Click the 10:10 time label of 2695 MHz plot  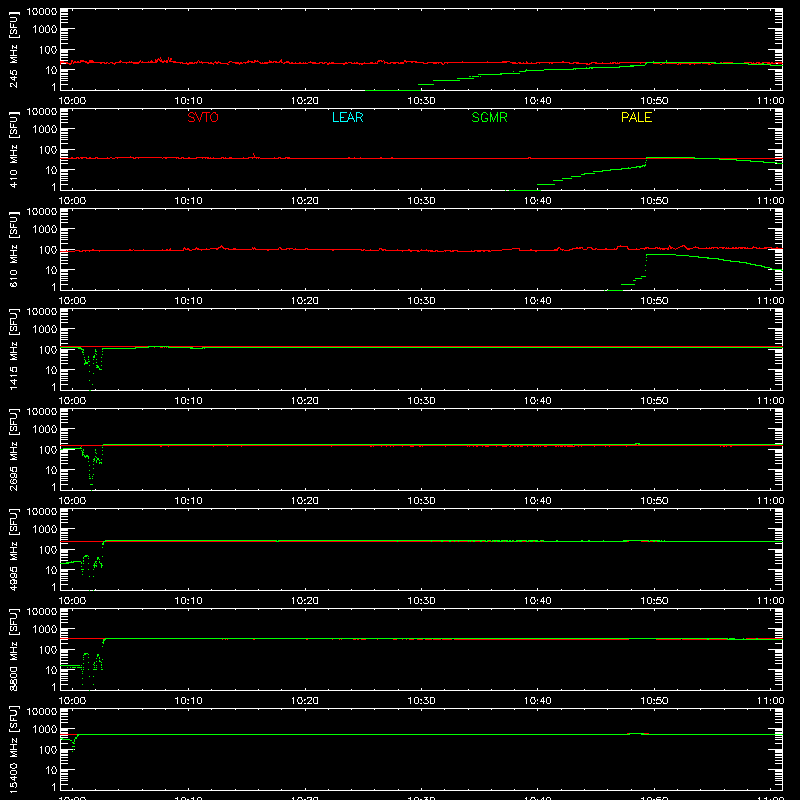tap(189, 501)
